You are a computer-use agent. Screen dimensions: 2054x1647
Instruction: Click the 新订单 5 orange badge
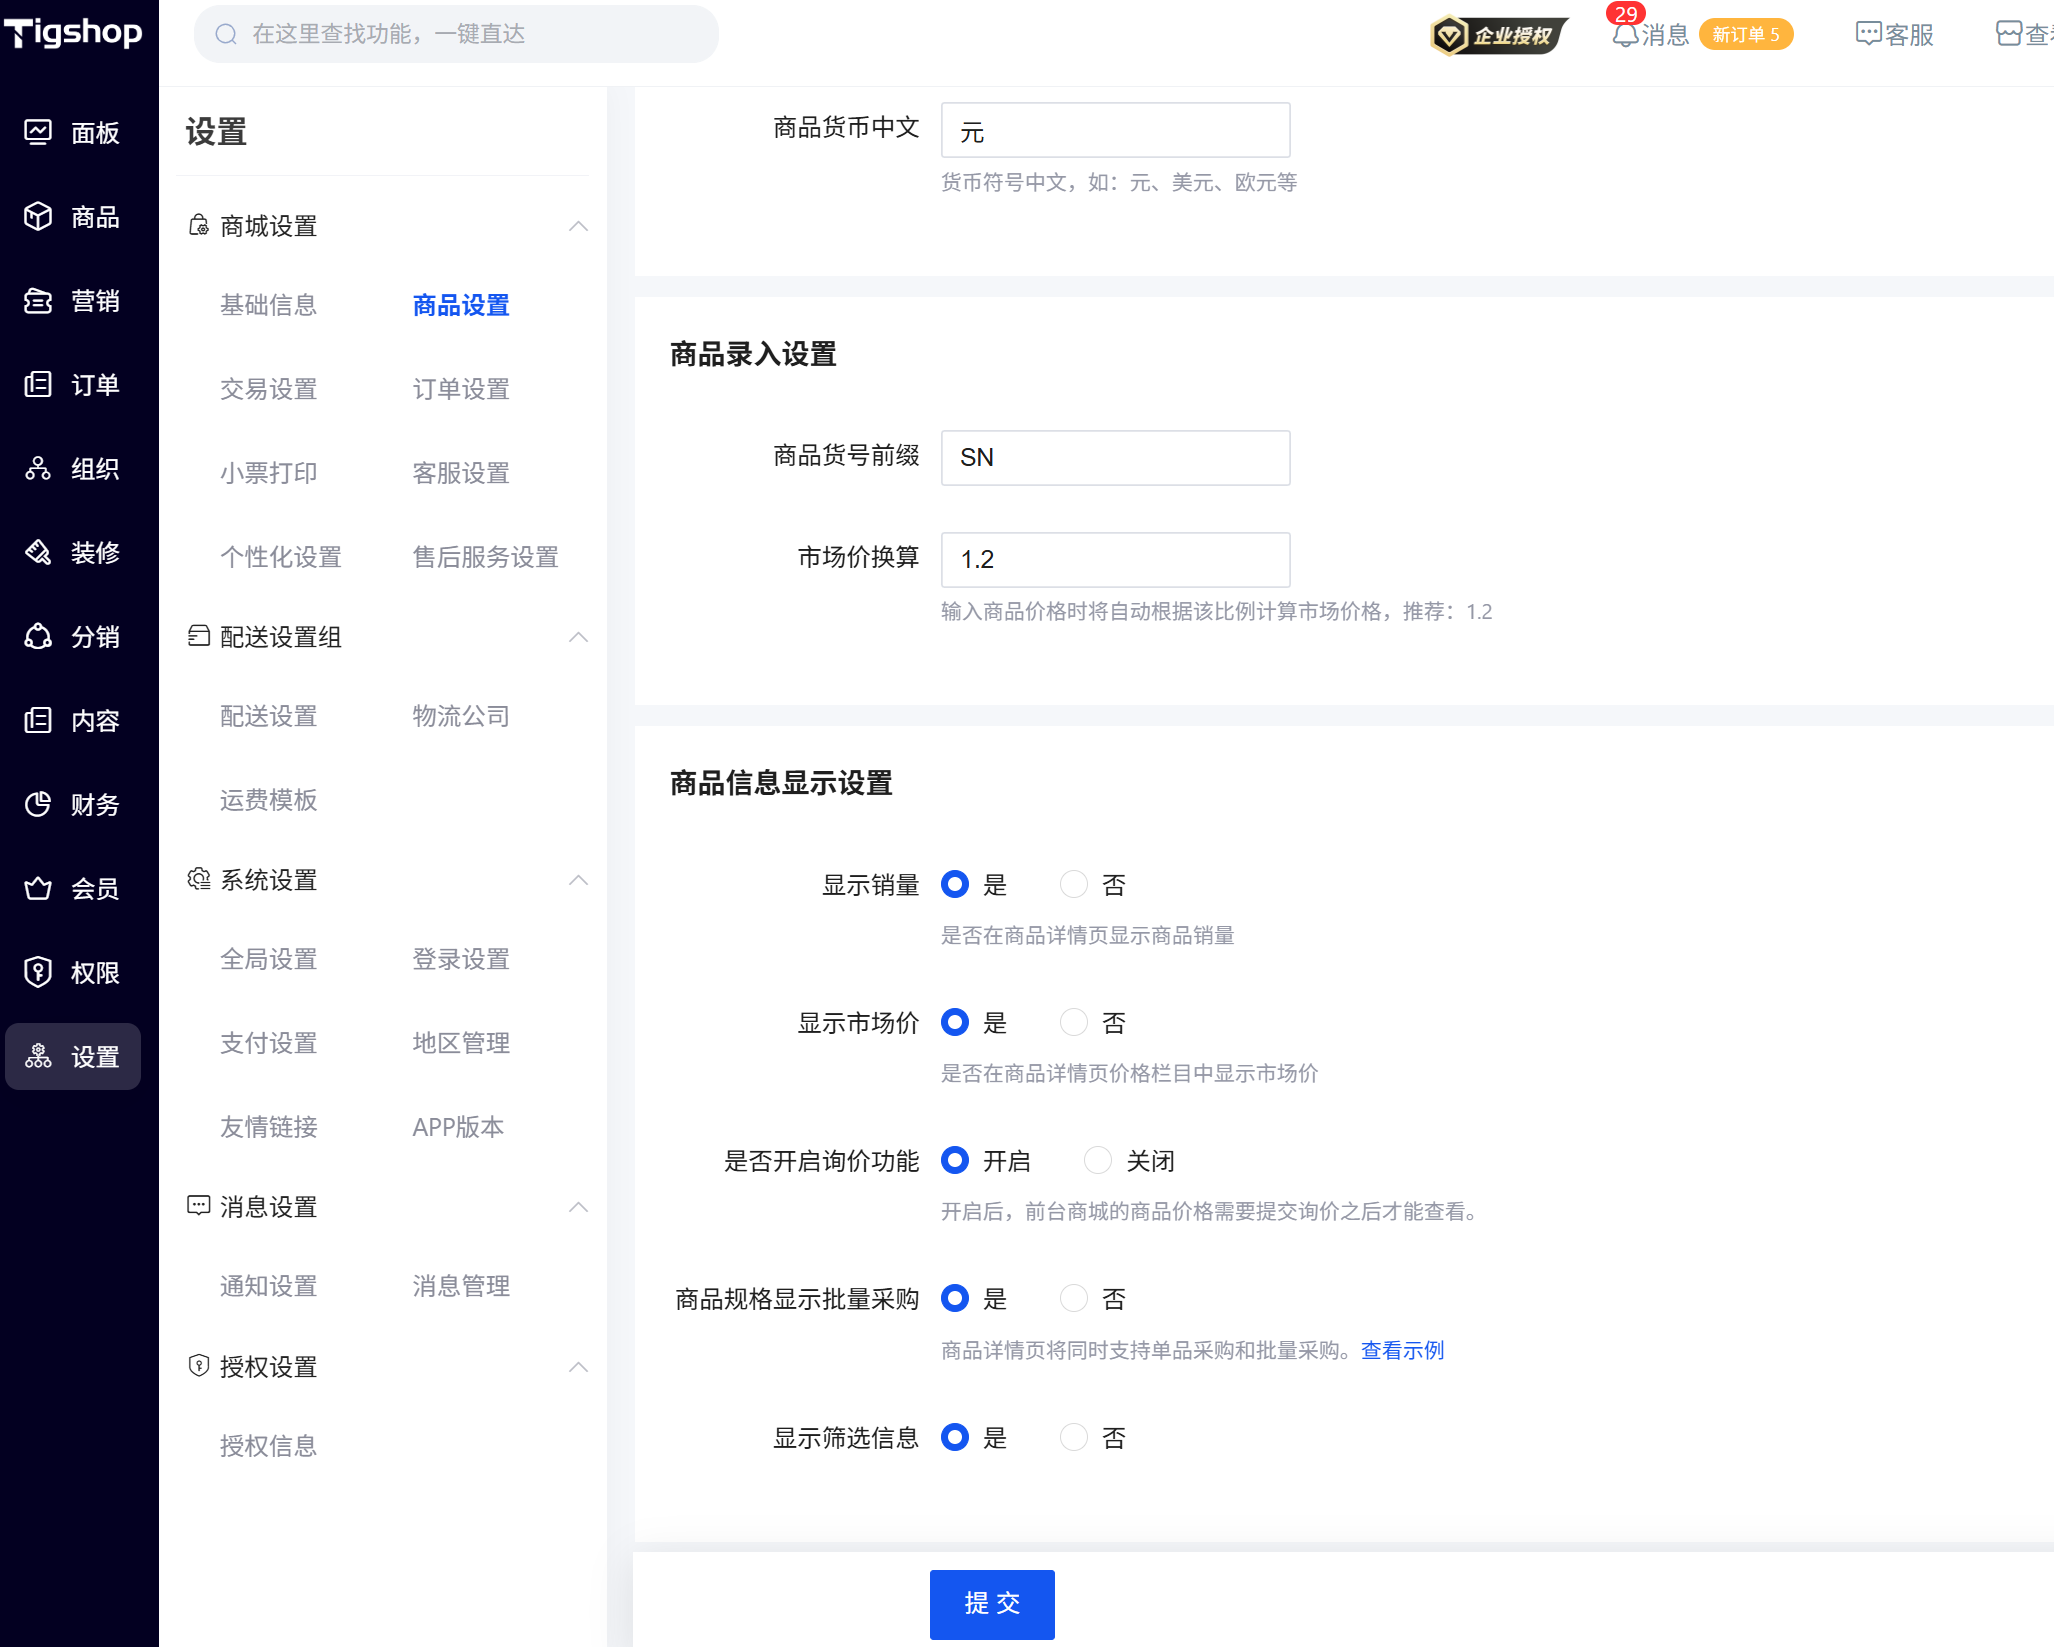pos(1746,35)
